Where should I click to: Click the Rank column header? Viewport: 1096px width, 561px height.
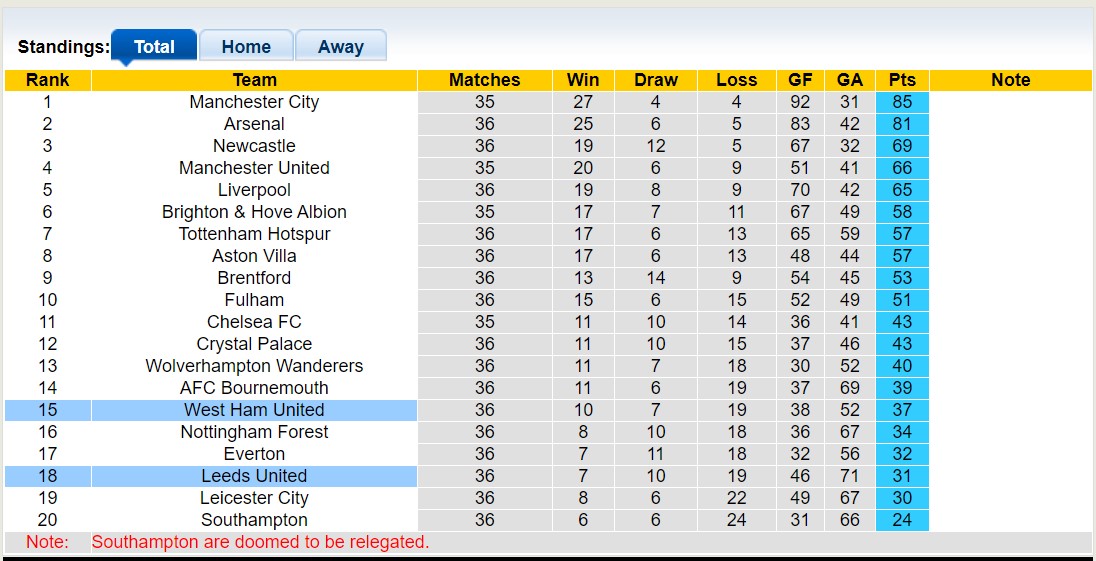coord(47,80)
